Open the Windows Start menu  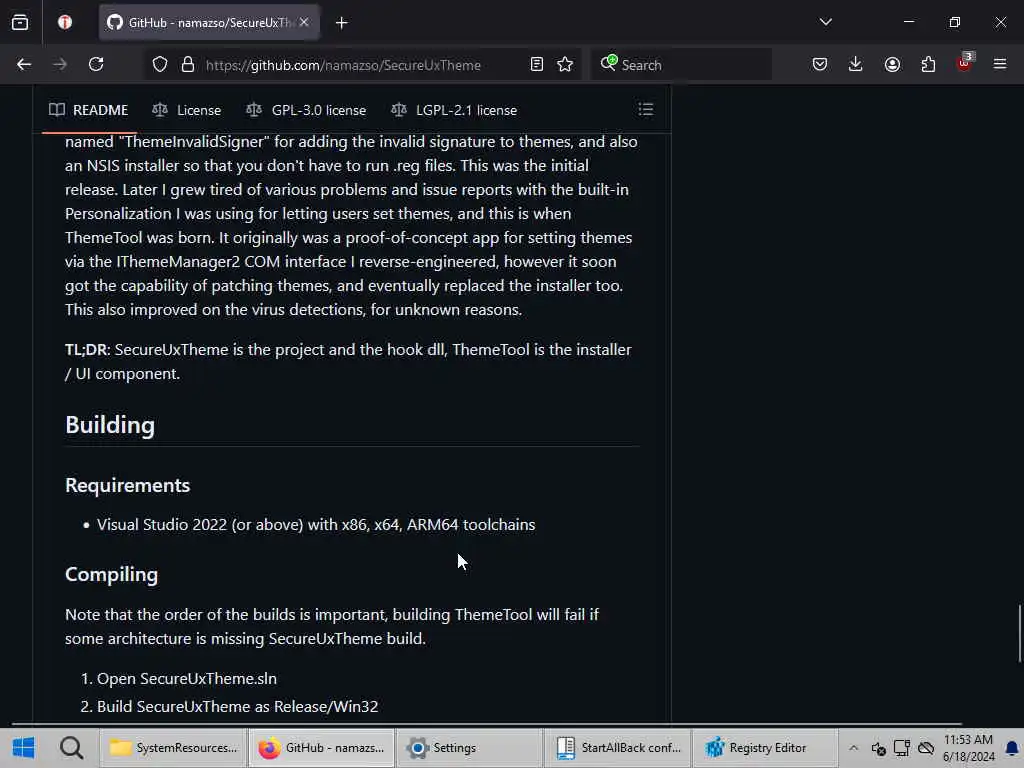coord(24,748)
